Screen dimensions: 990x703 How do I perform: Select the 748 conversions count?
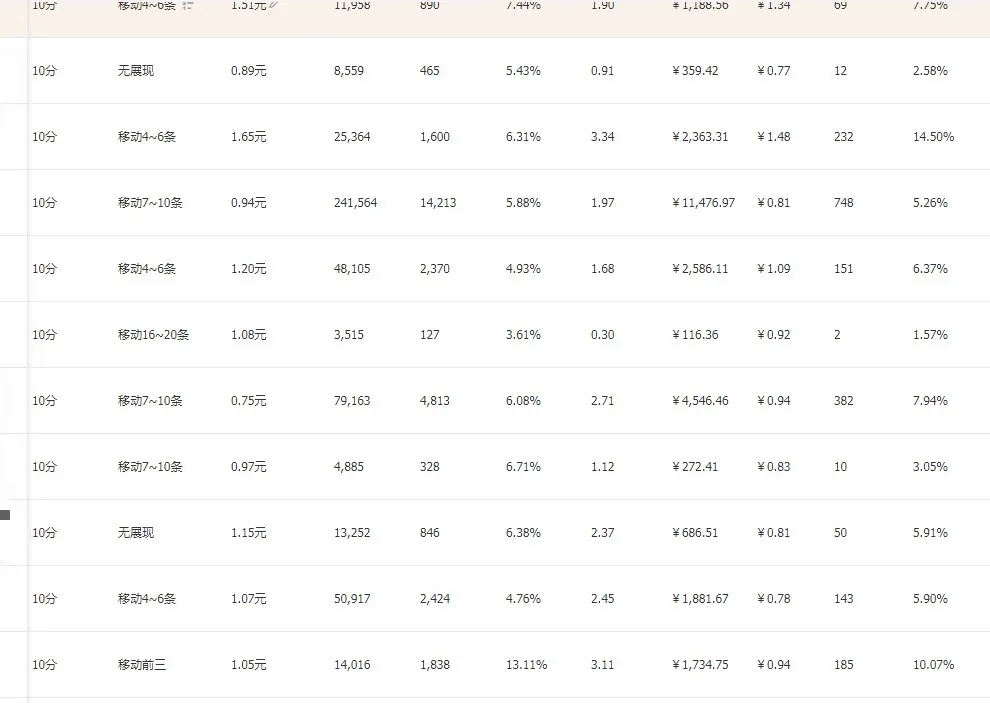[x=843, y=203]
